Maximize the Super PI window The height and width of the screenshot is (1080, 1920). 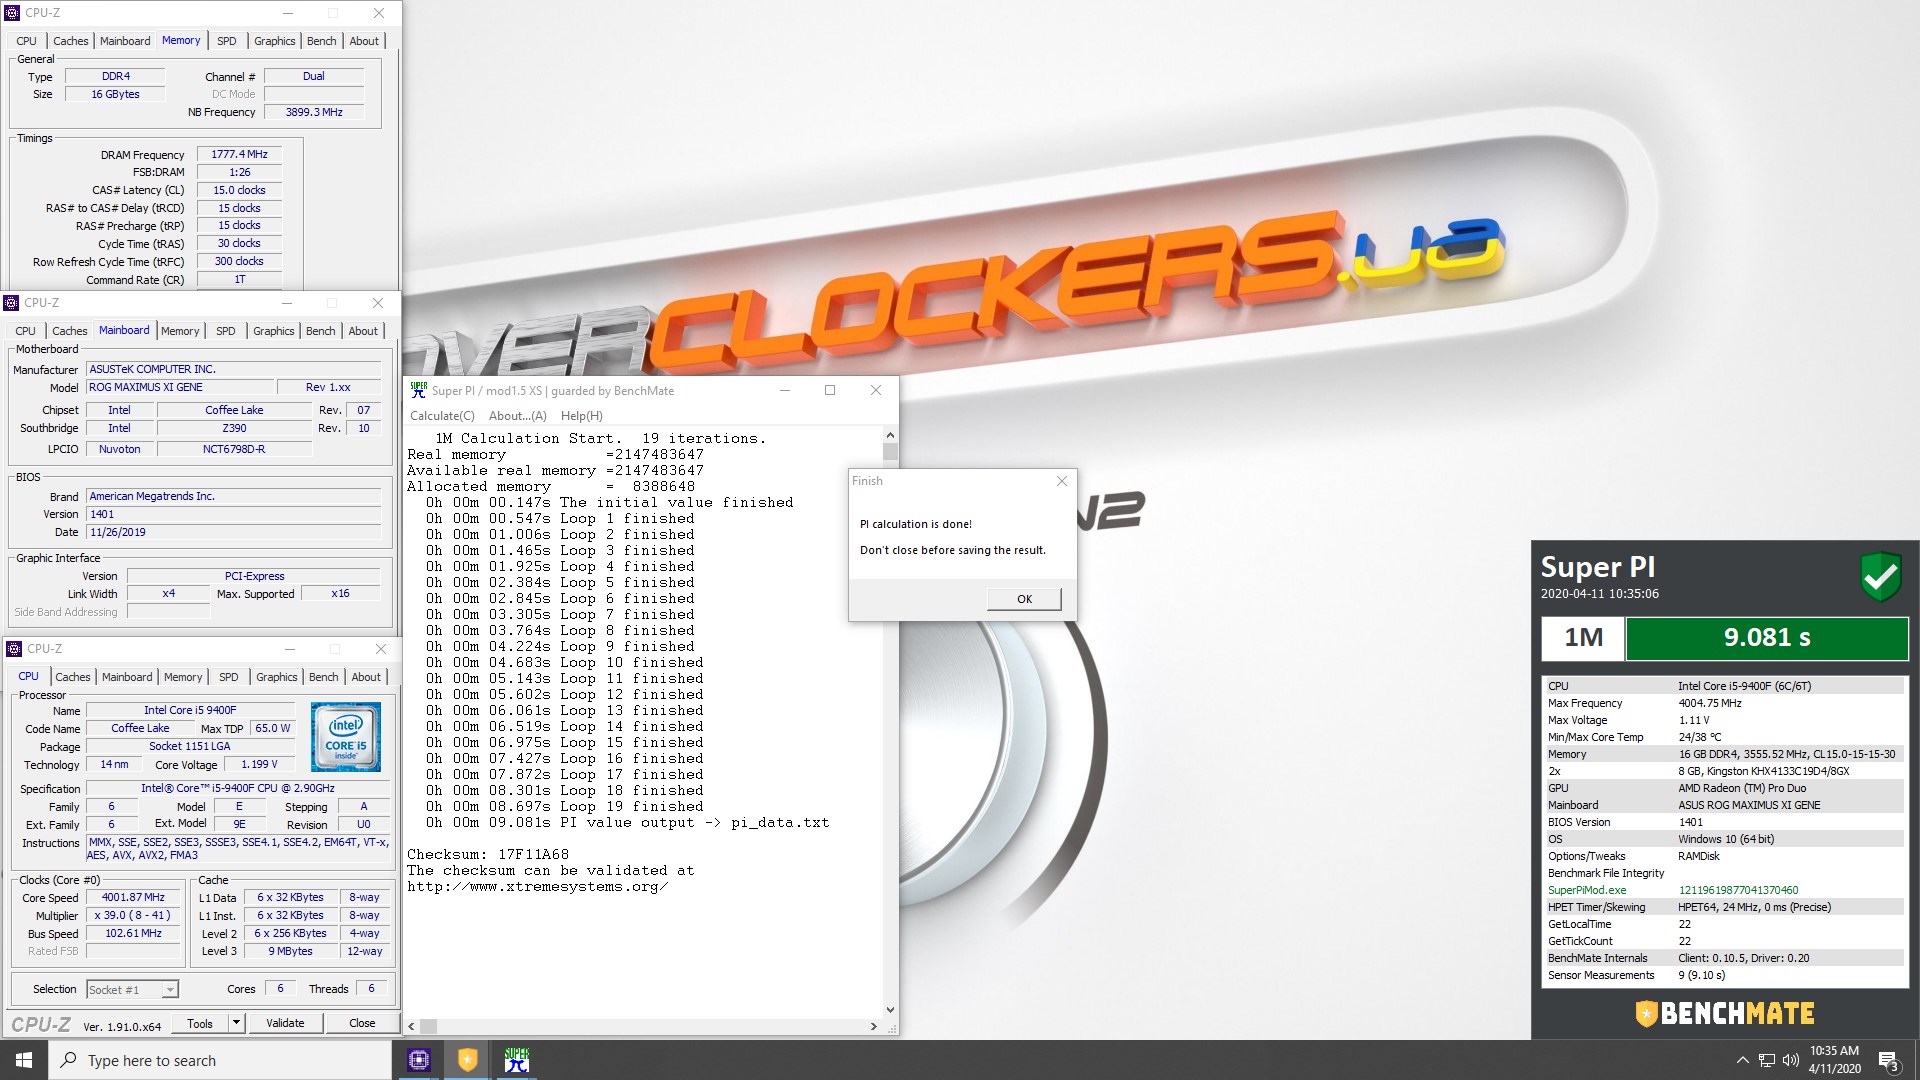[x=829, y=390]
